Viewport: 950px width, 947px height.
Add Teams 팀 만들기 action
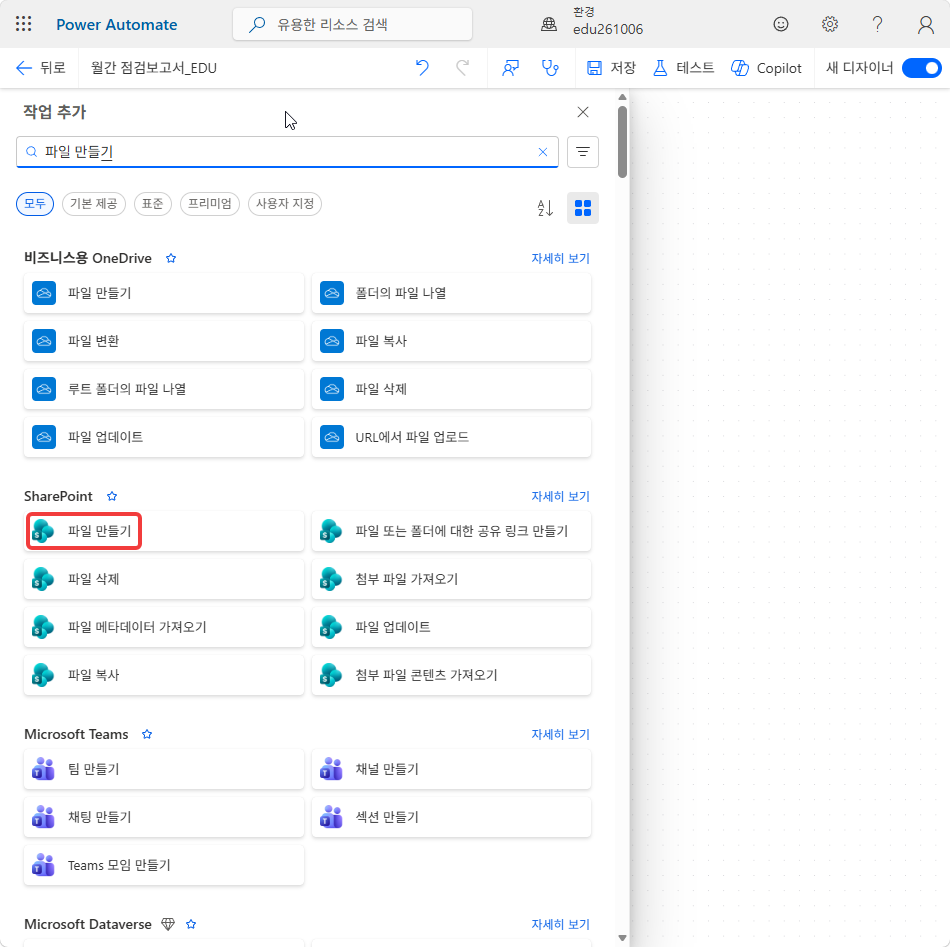coord(164,769)
